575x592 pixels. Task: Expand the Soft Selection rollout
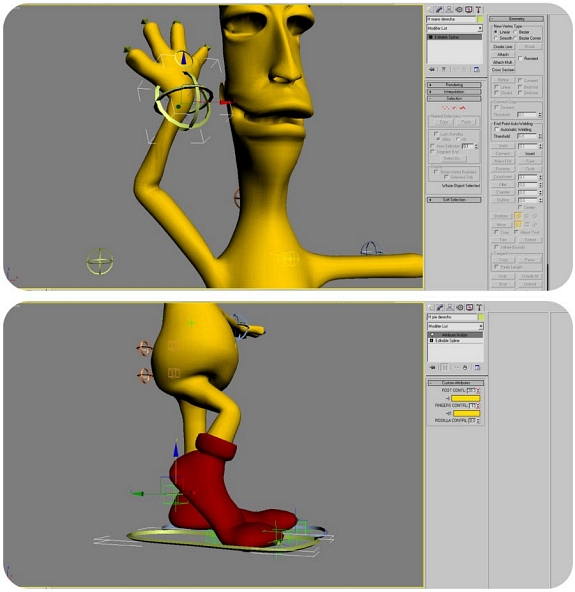pyautogui.click(x=454, y=200)
